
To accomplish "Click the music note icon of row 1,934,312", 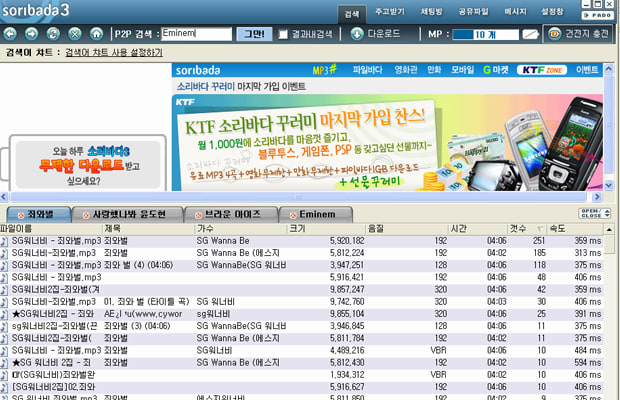I will pos(4,375).
